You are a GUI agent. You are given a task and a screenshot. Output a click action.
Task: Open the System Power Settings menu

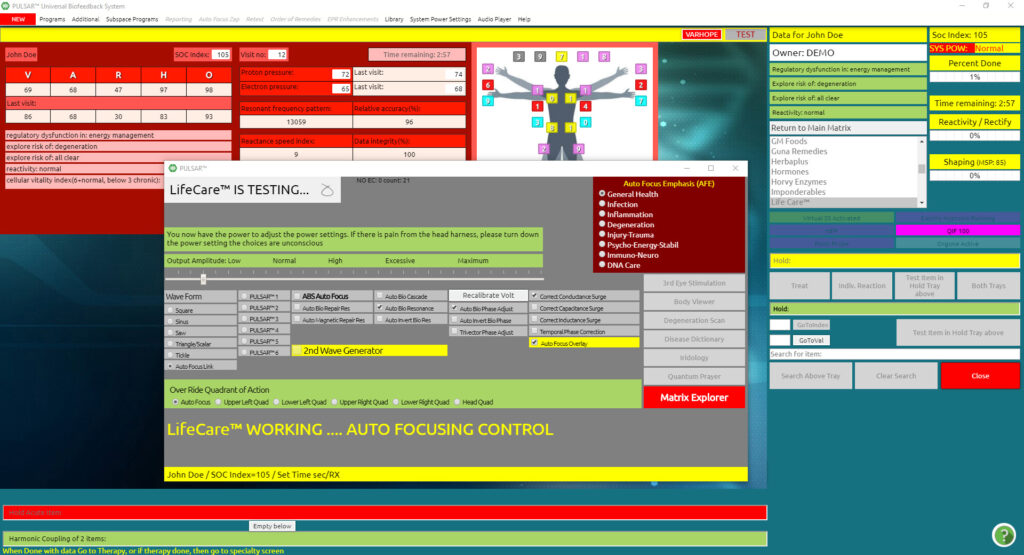tap(441, 19)
